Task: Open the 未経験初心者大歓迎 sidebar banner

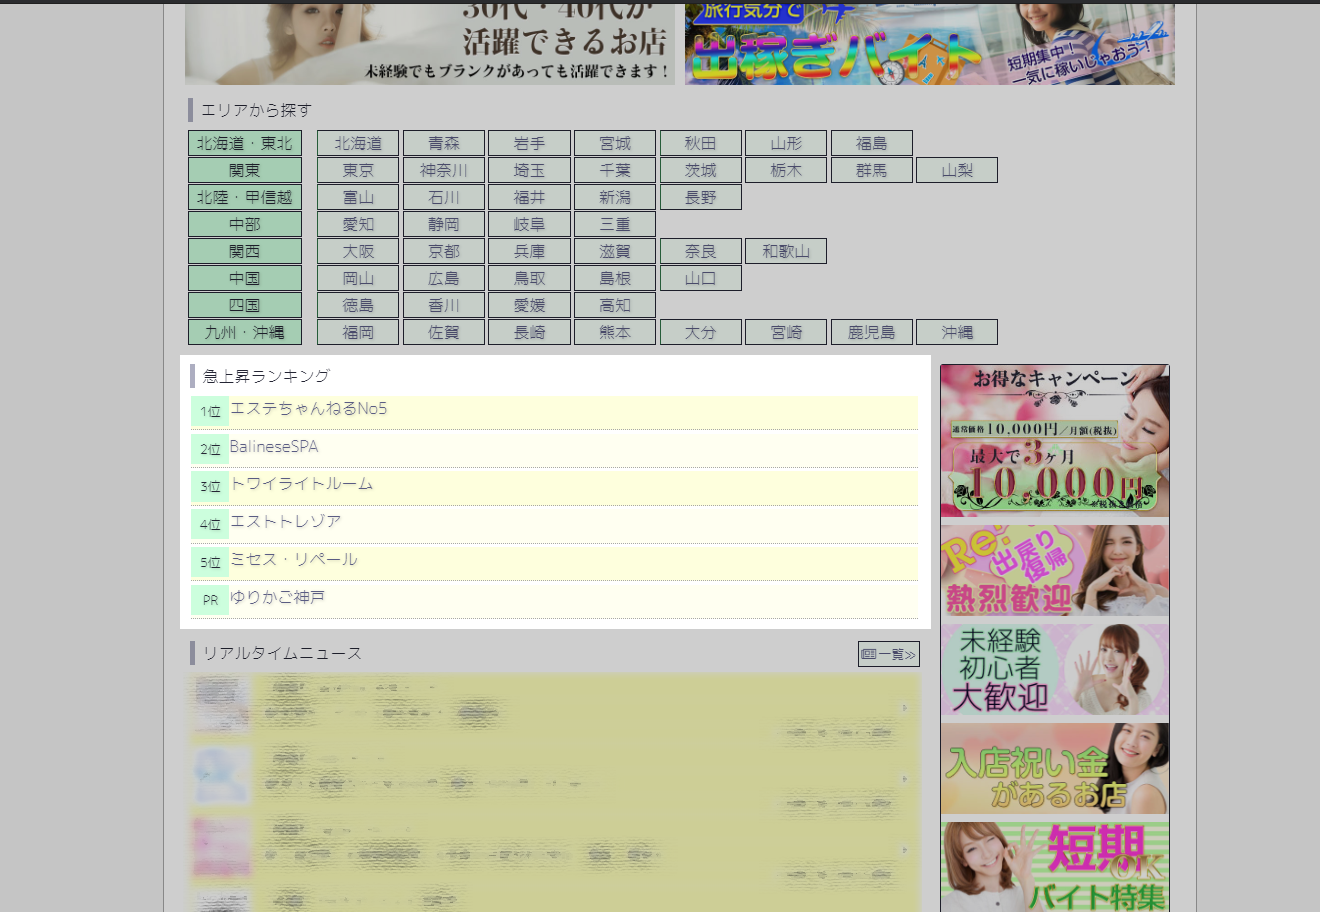Action: coord(1054,670)
